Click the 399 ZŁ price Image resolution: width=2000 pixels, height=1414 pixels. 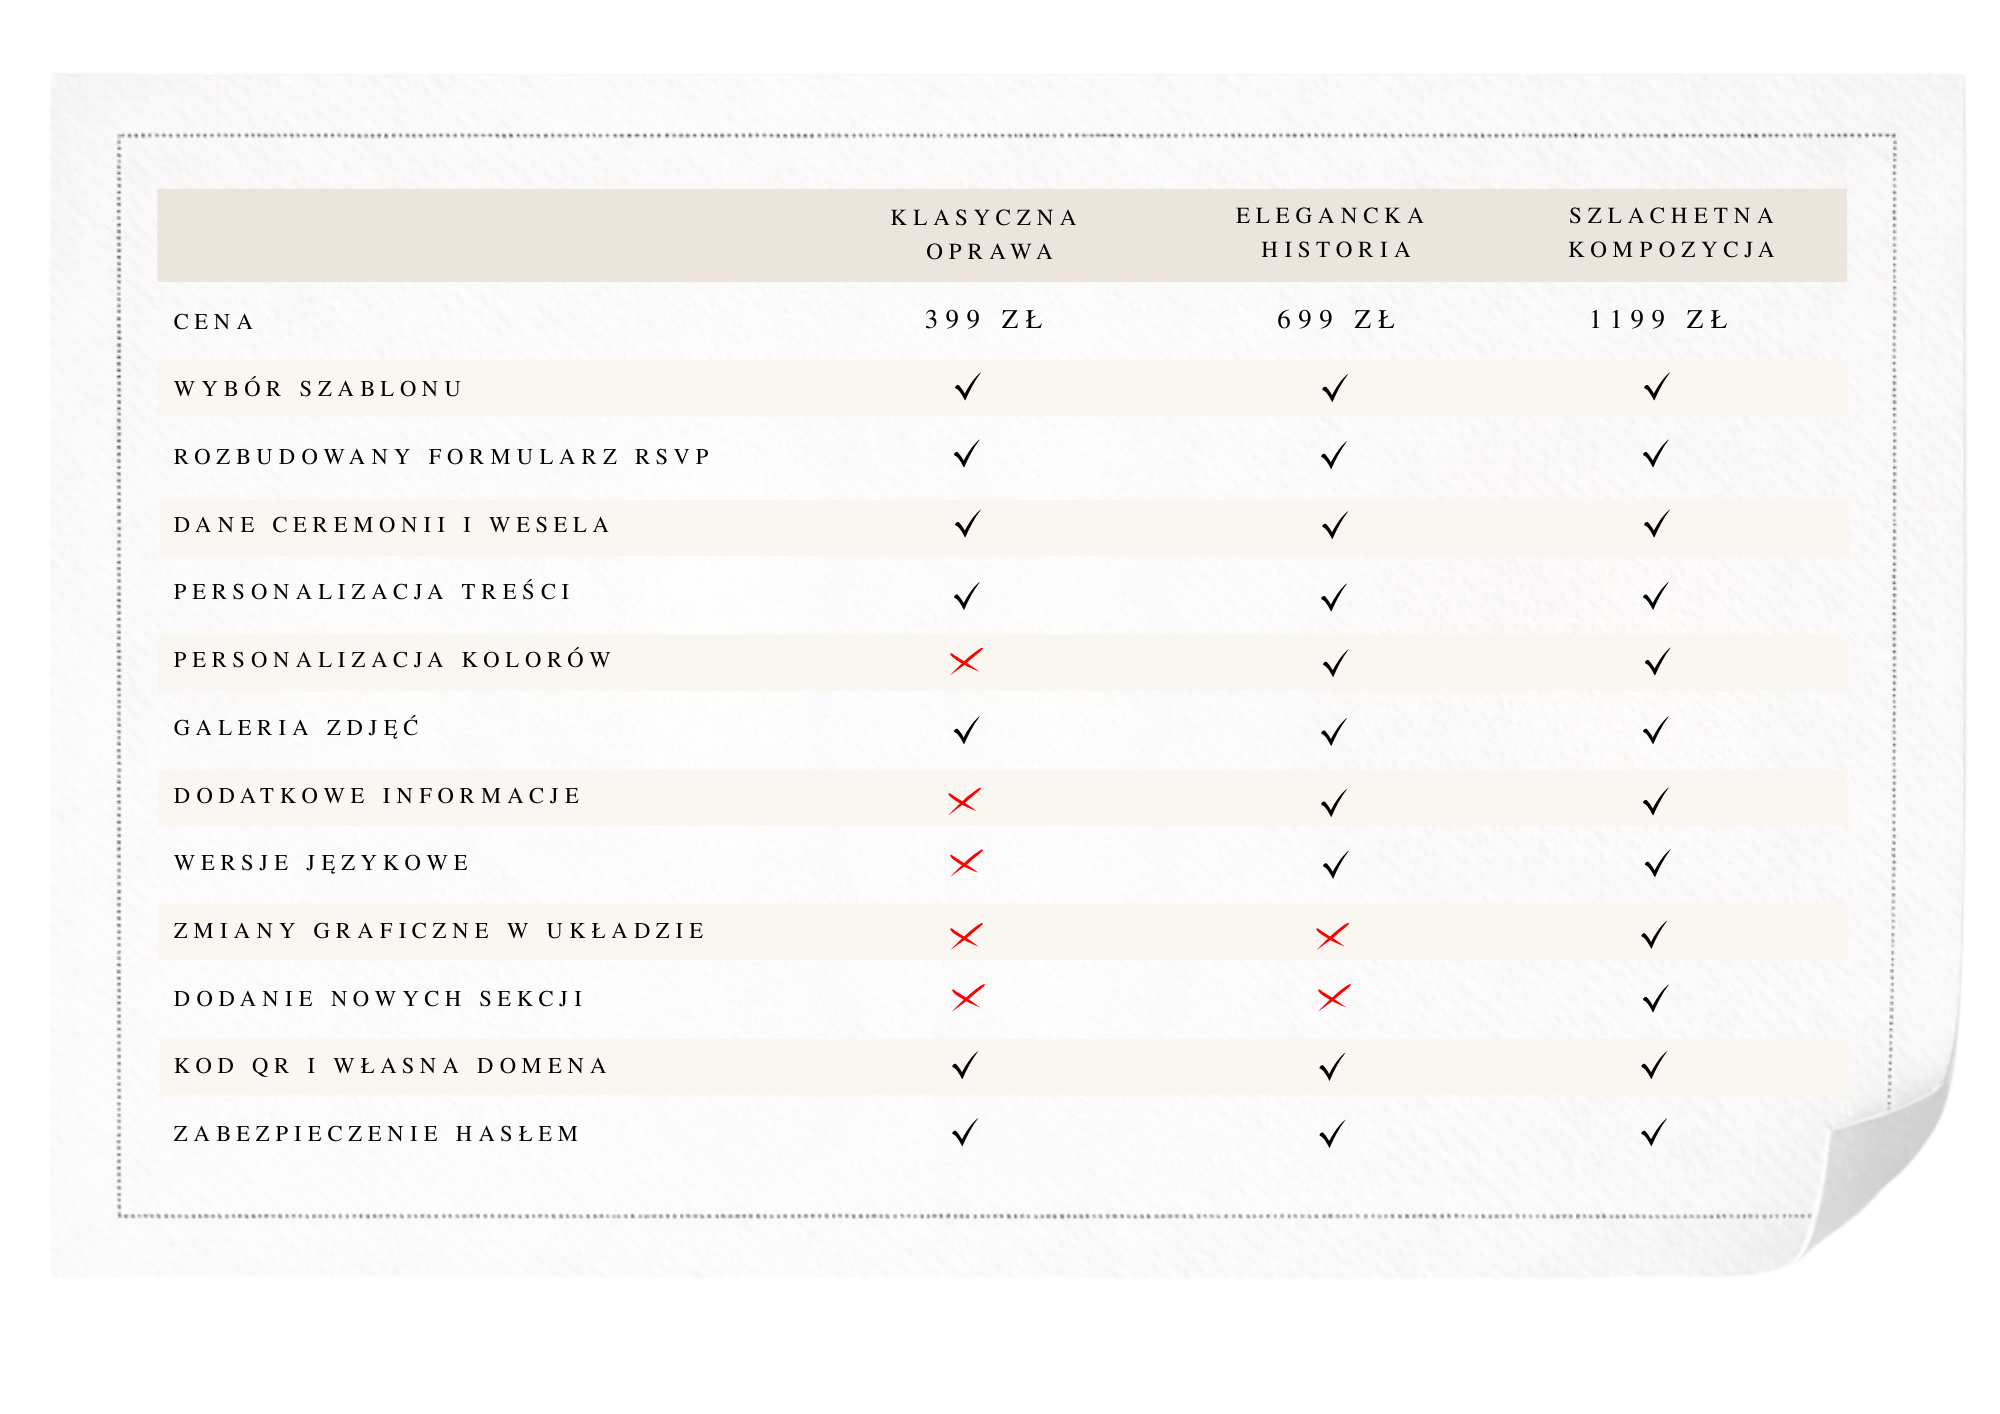pyautogui.click(x=984, y=320)
